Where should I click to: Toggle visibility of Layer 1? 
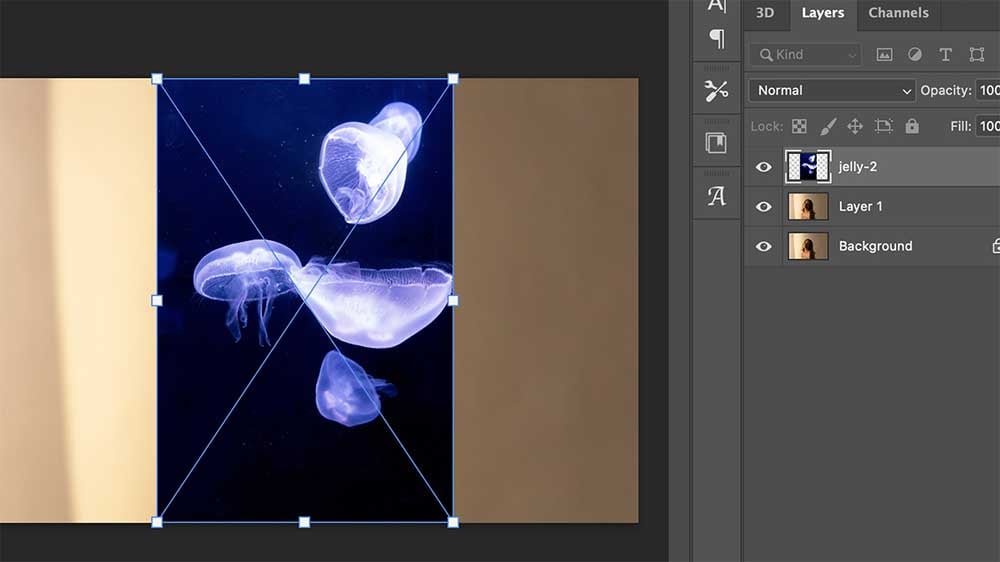(764, 207)
